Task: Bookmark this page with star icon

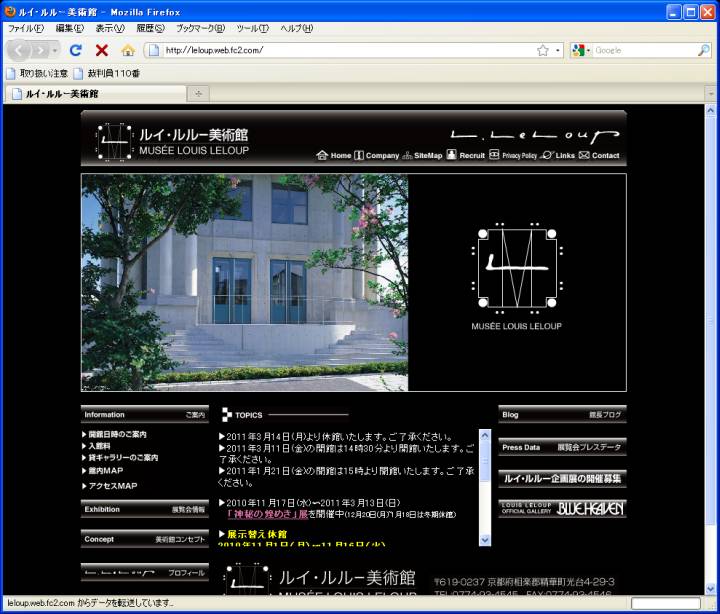Action: pyautogui.click(x=542, y=50)
